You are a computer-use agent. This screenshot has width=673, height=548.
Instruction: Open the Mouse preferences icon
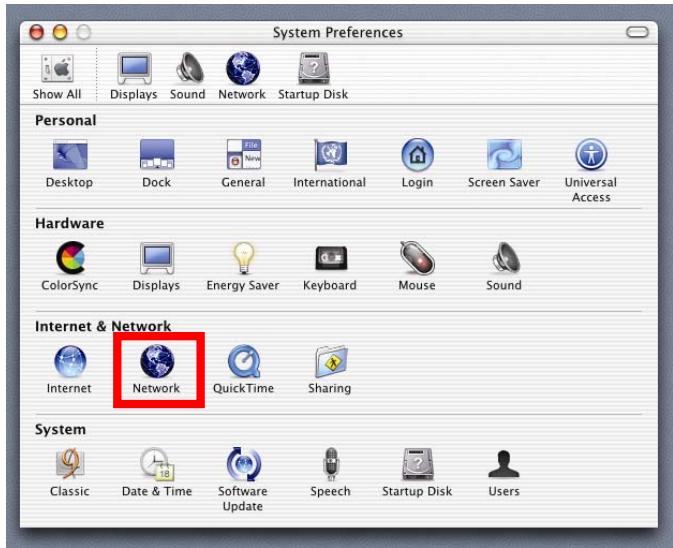click(417, 257)
